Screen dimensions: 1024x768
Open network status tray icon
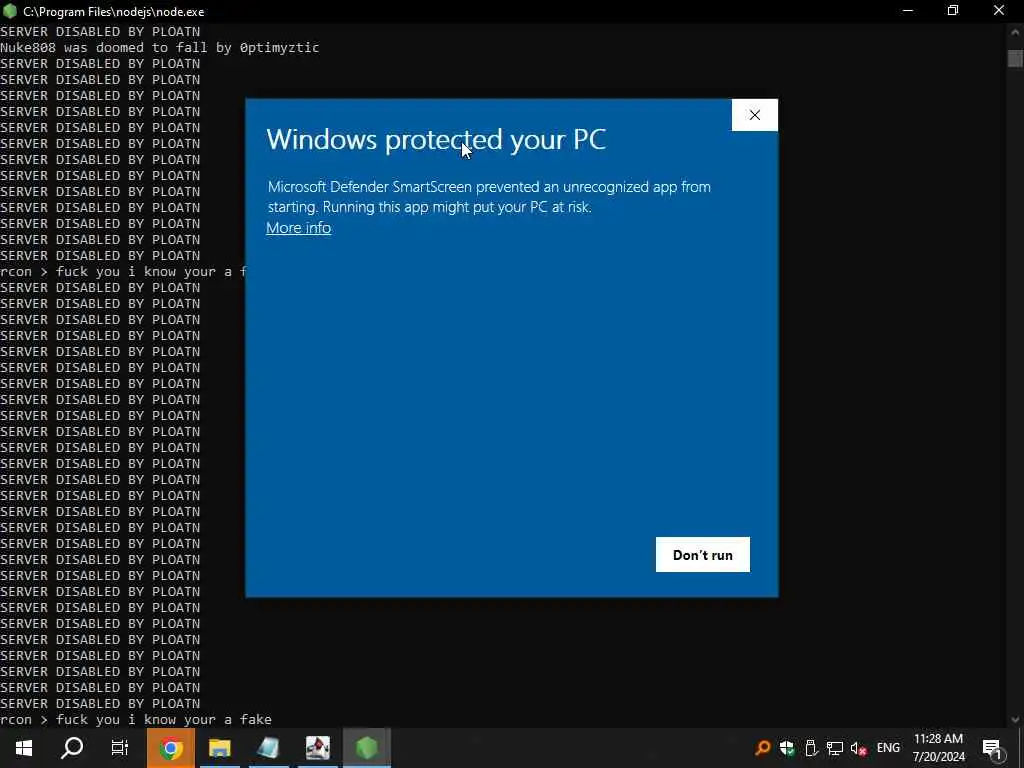834,748
